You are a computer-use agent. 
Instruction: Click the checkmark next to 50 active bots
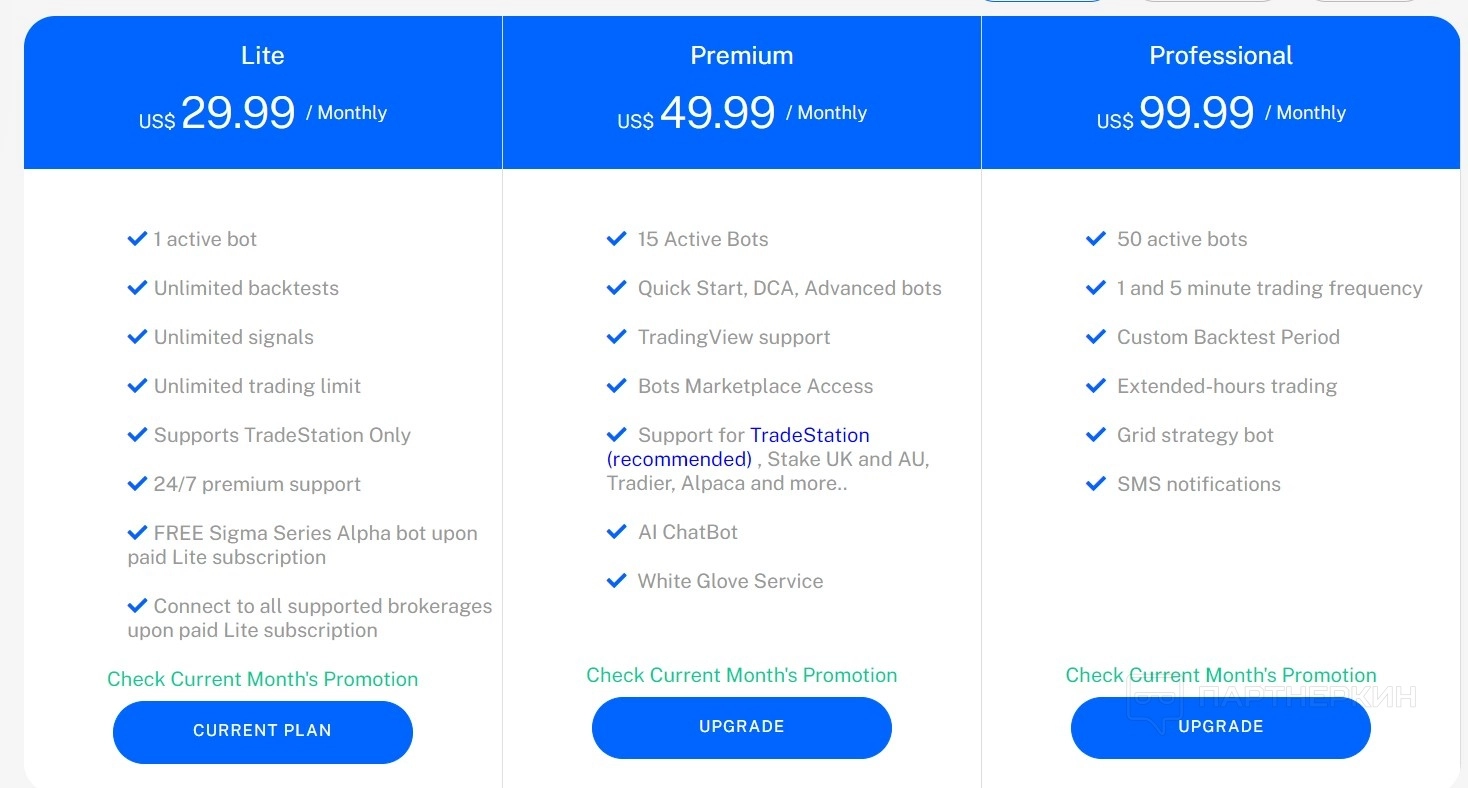pos(1095,239)
